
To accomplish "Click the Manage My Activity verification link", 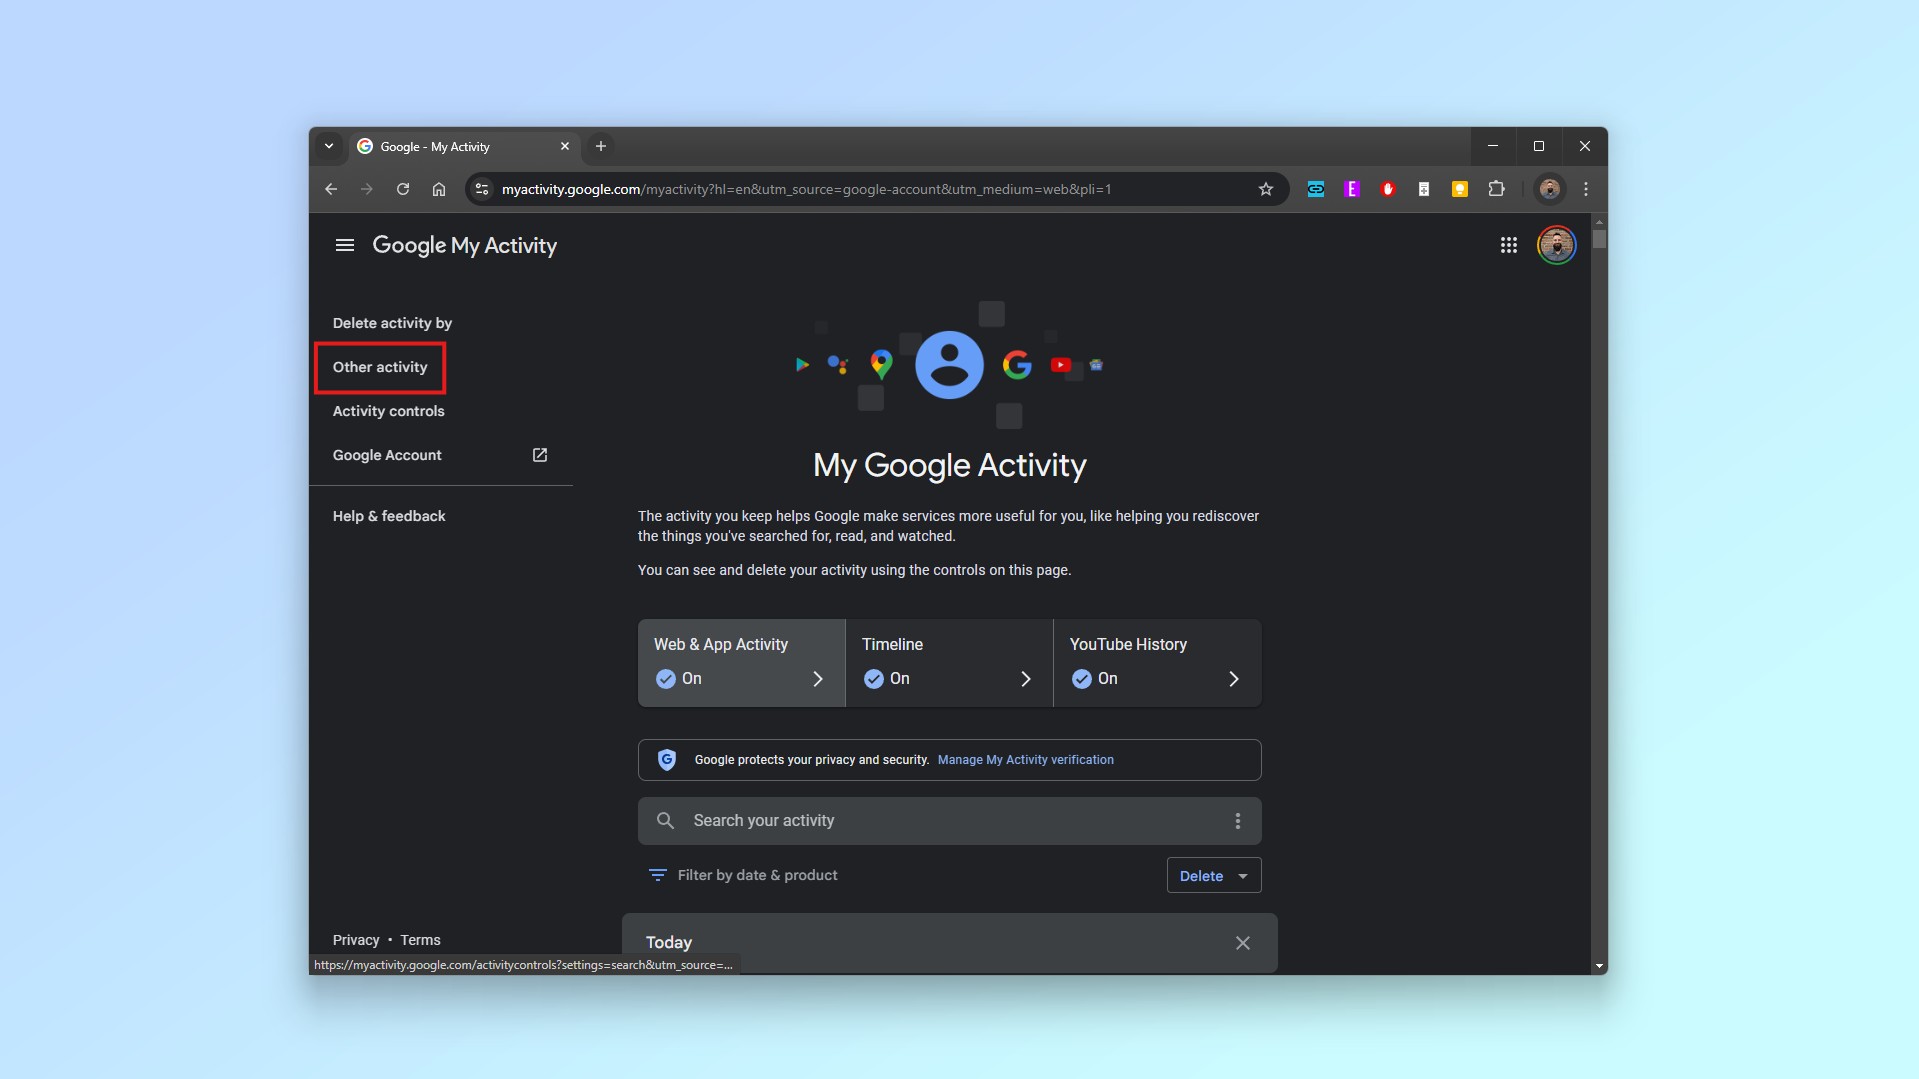I will click(1025, 760).
